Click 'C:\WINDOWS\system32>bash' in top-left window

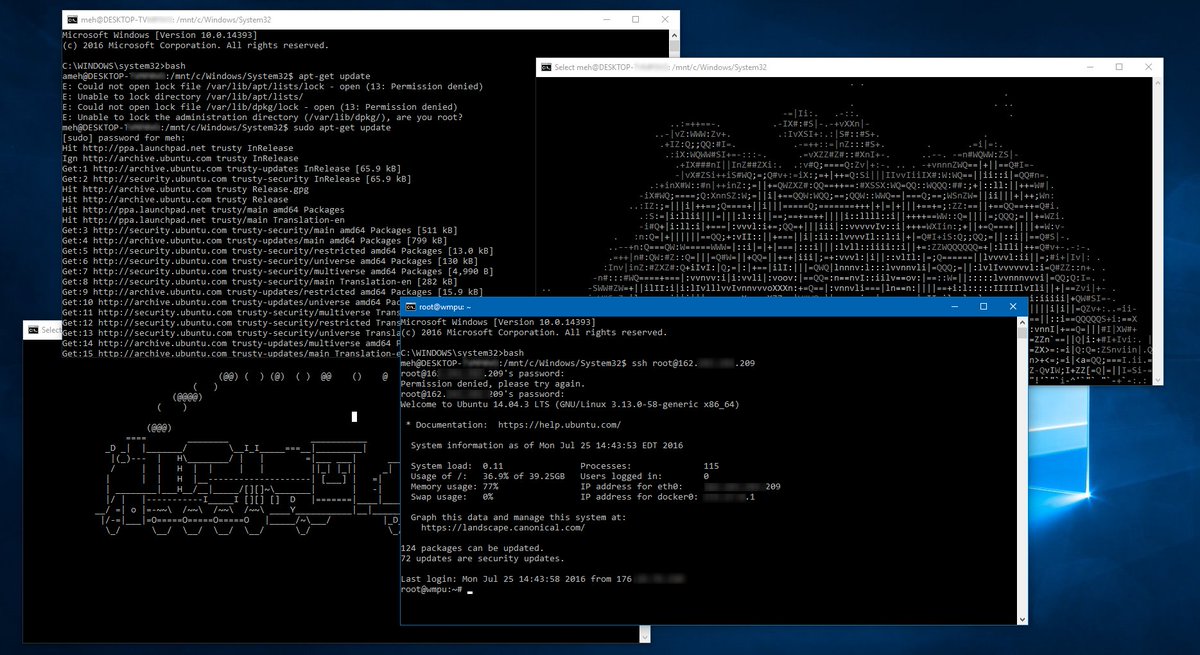(x=124, y=65)
